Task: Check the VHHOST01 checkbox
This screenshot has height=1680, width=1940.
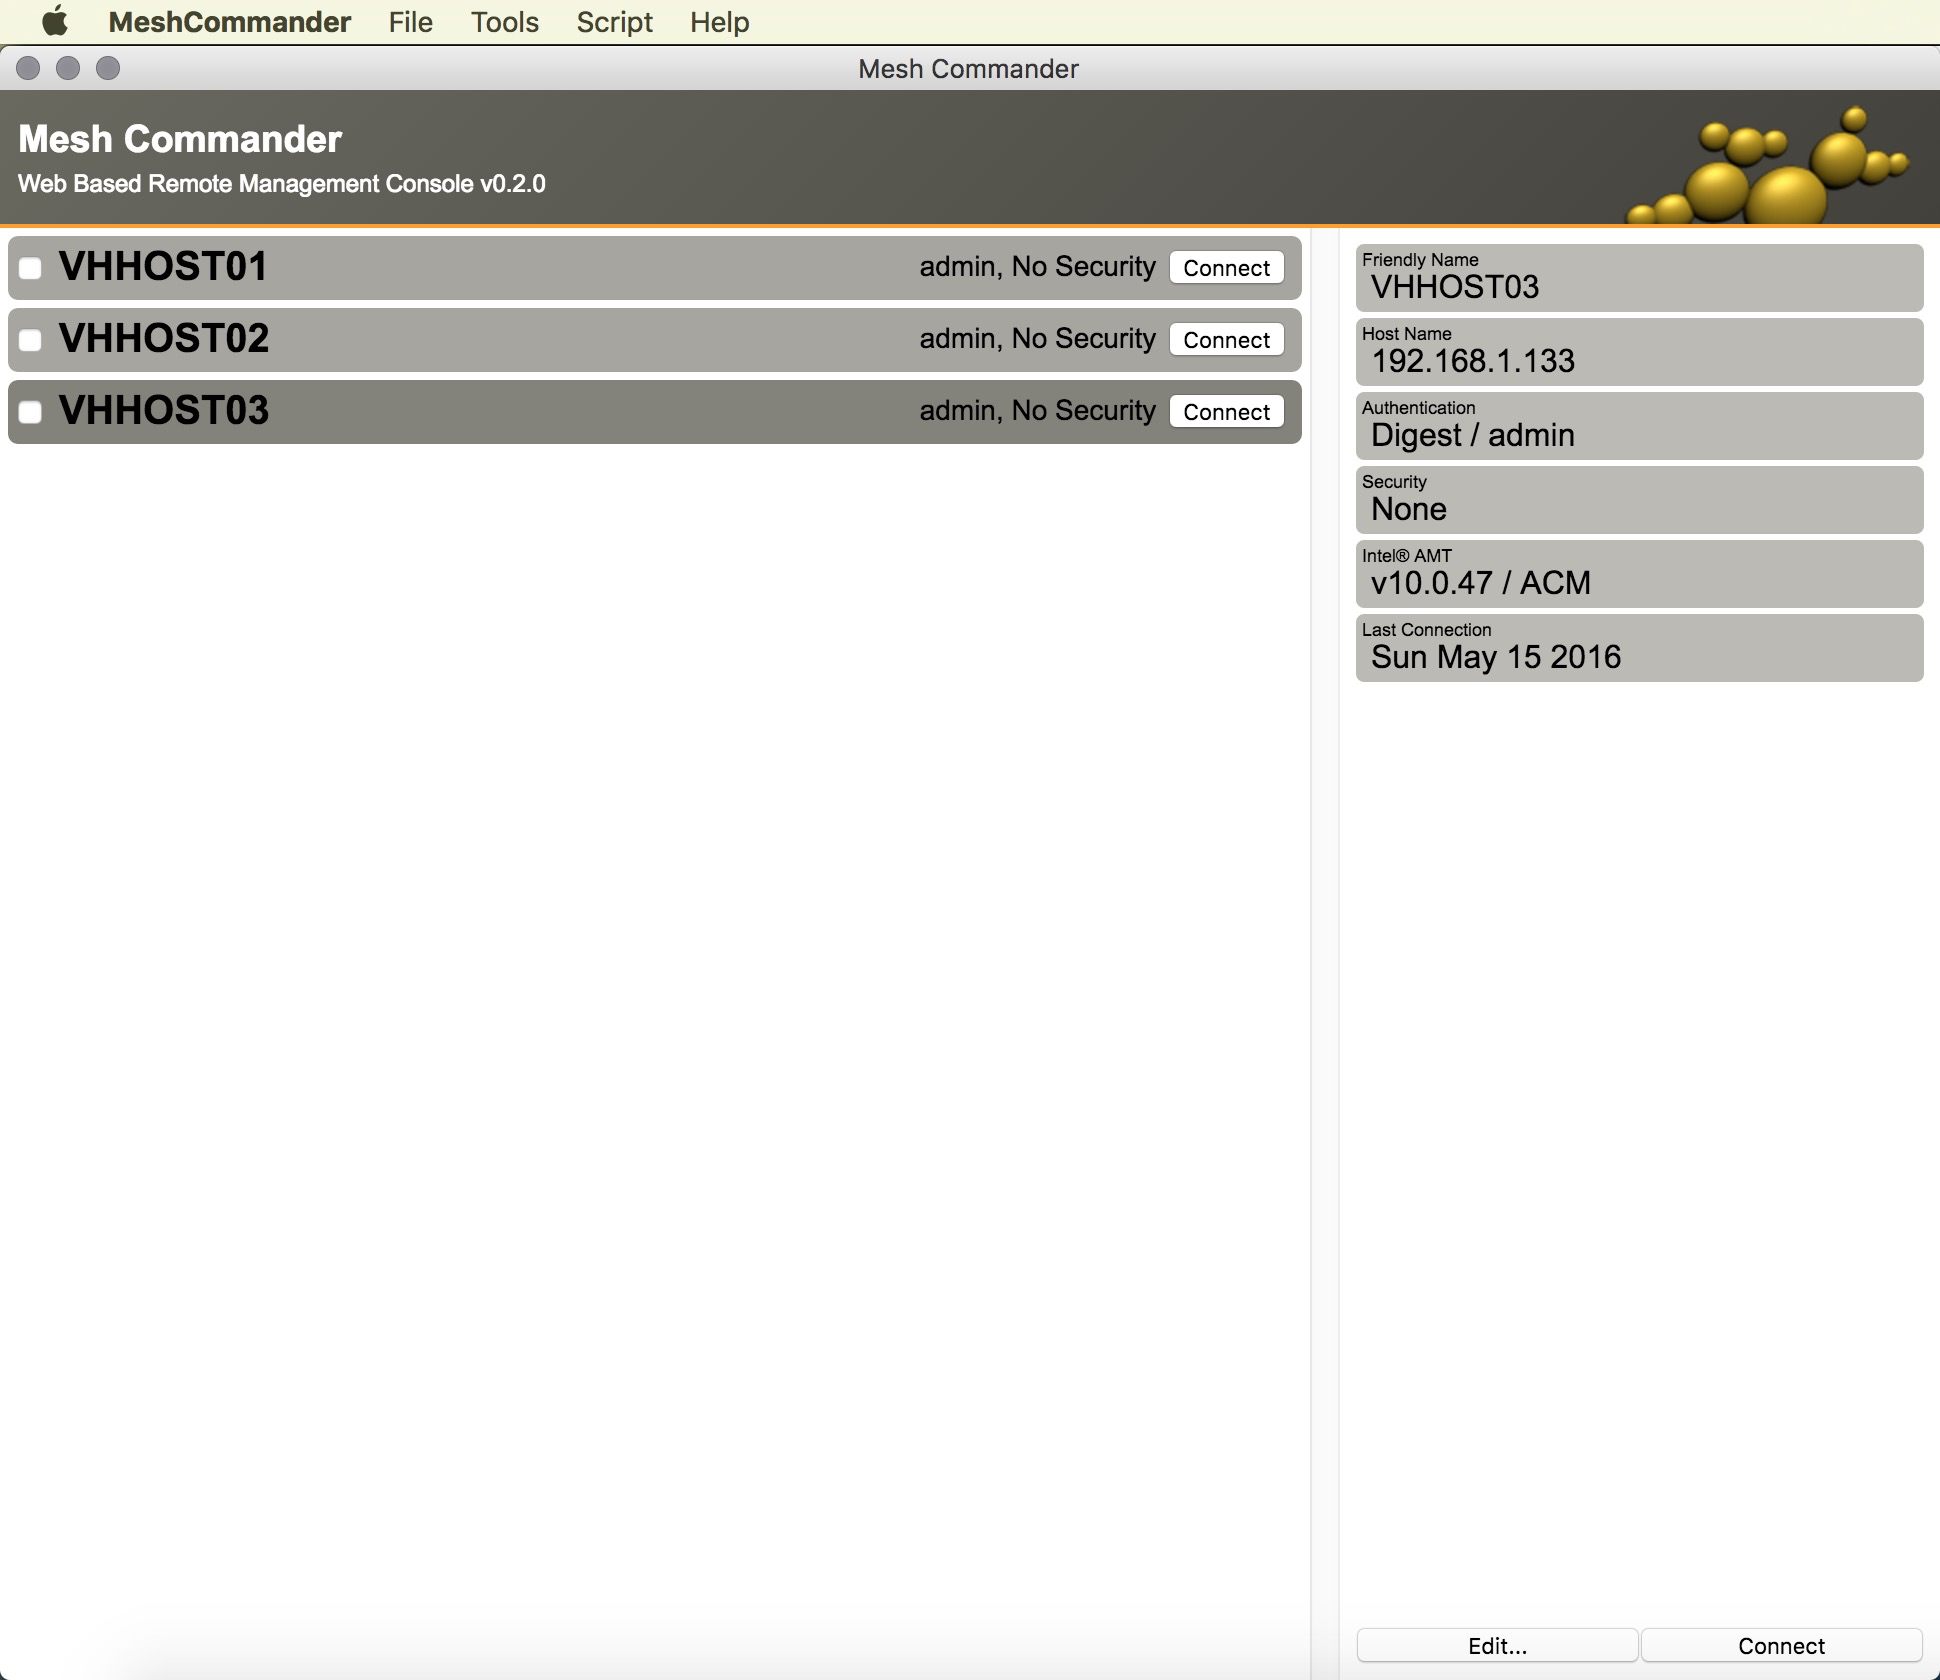Action: pyautogui.click(x=31, y=268)
